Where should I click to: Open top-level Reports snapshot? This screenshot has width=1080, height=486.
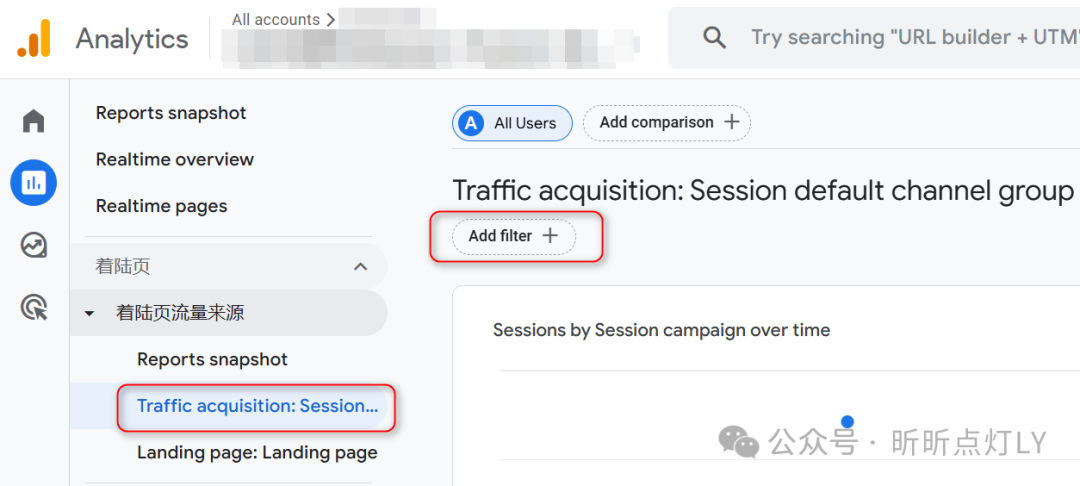tap(171, 113)
